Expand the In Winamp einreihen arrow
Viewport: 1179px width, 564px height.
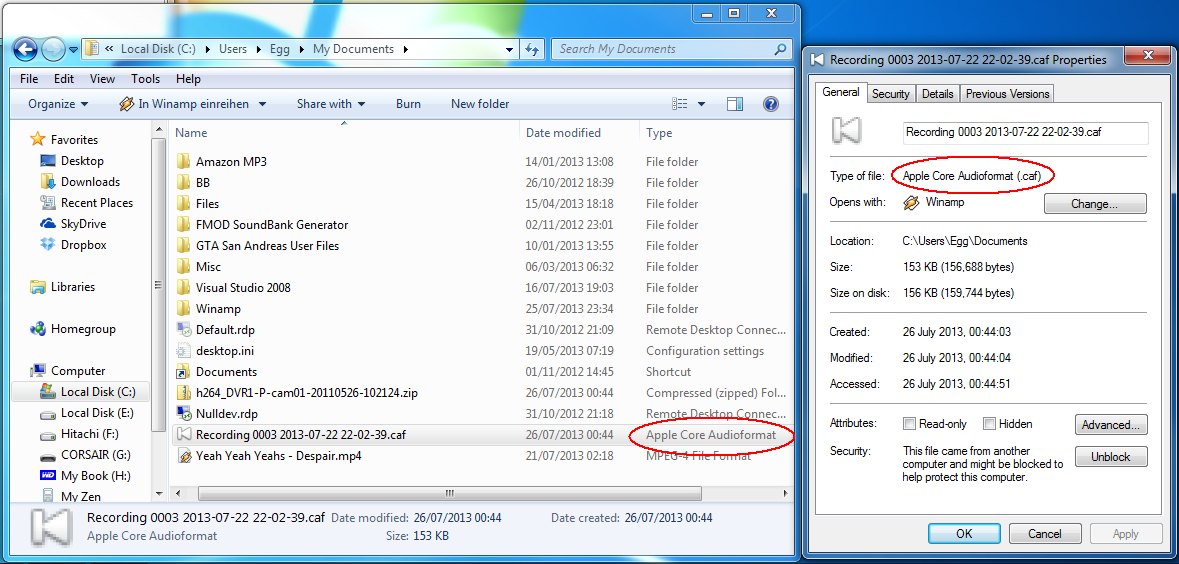pos(263,105)
